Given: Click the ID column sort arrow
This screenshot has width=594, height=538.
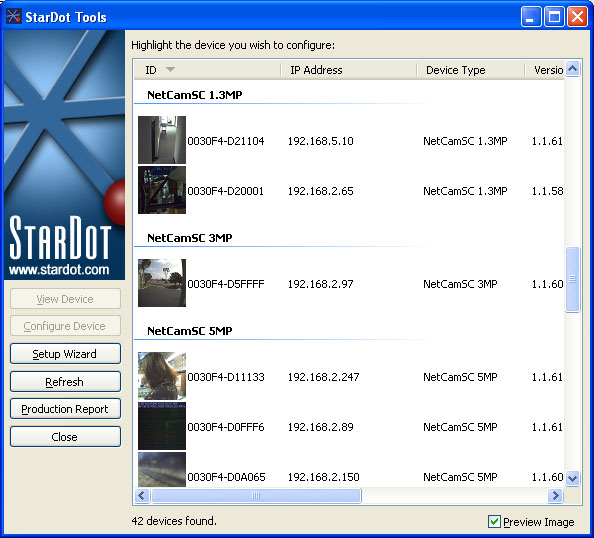Looking at the screenshot, I should [170, 69].
